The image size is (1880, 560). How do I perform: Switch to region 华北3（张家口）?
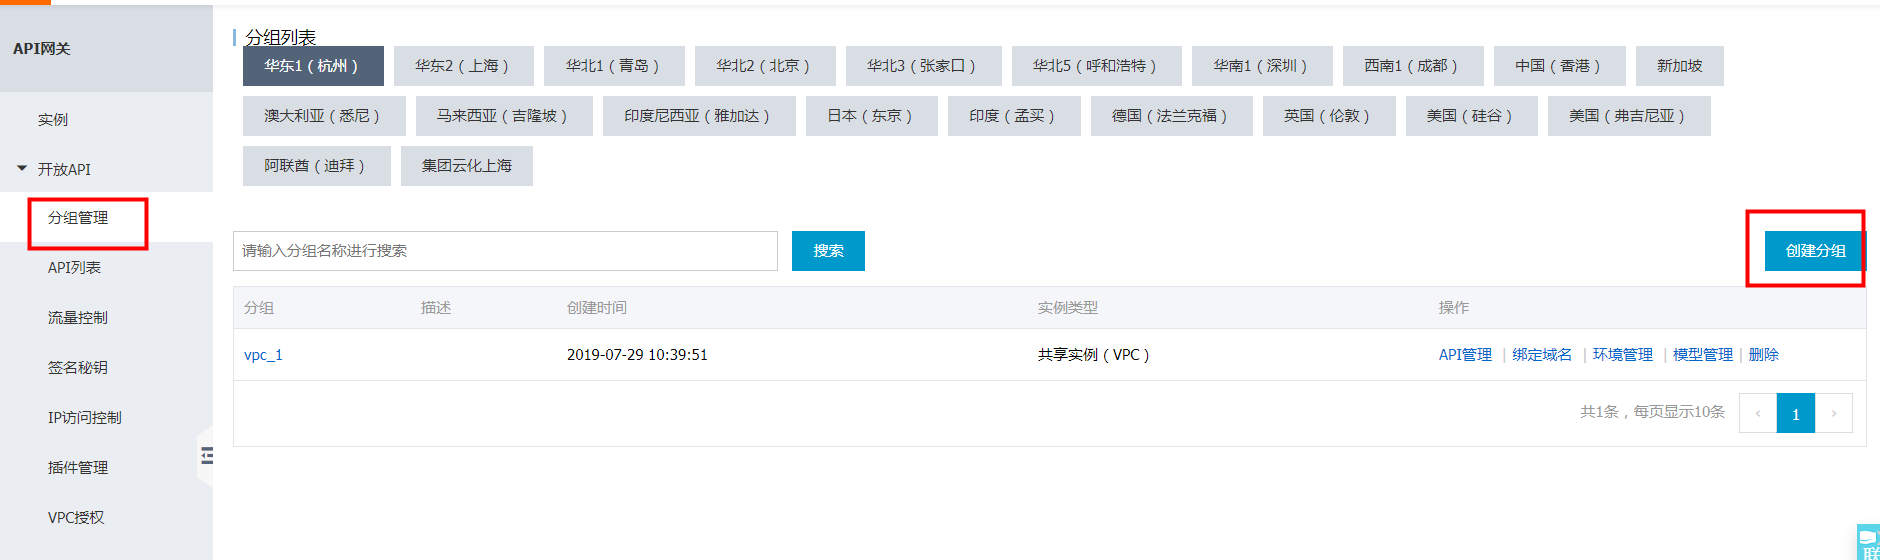click(924, 66)
